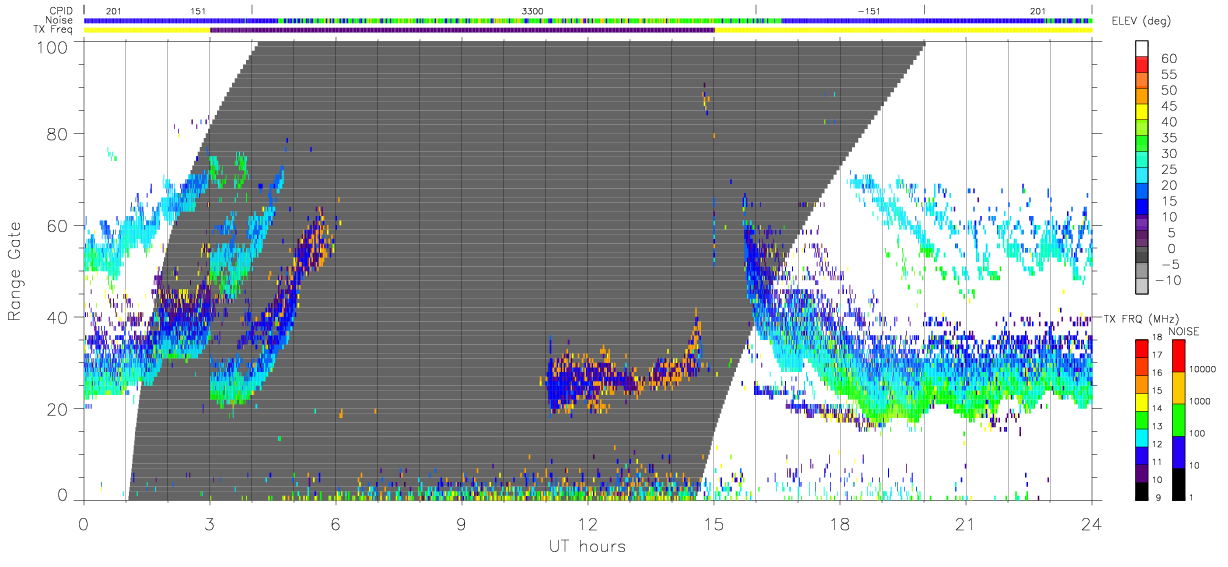This screenshot has width=1228, height=567.
Task: Click the 'Range Gate' y-axis title
Action: click(16, 272)
